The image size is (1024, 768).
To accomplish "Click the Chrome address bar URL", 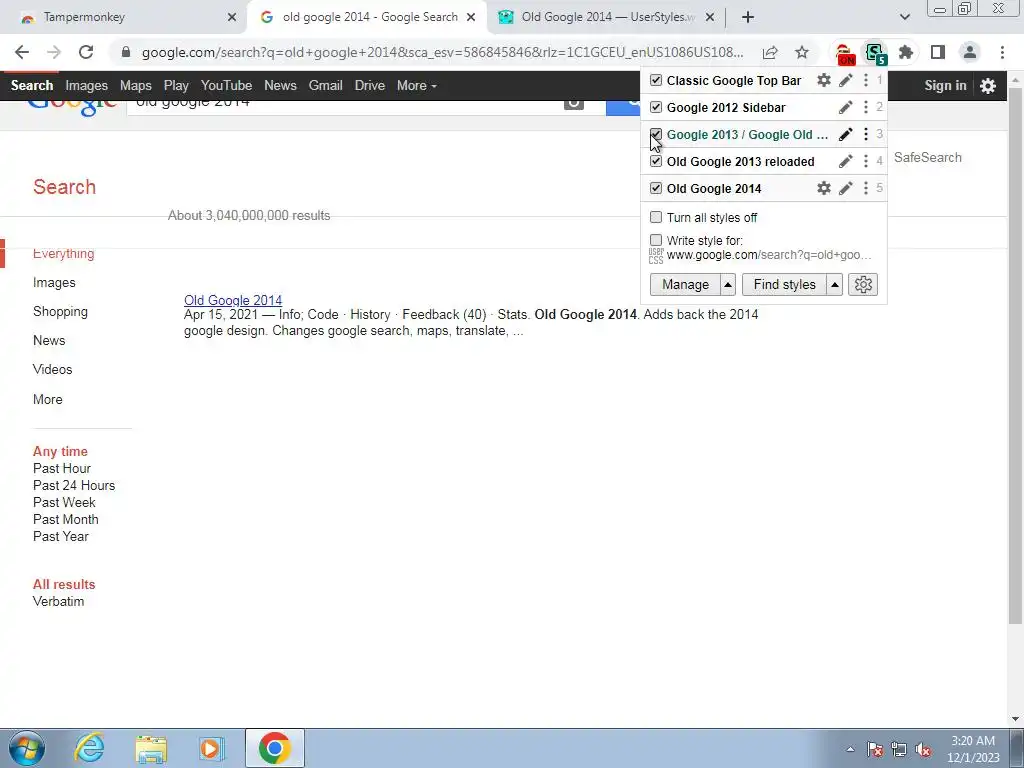I will click(442, 52).
